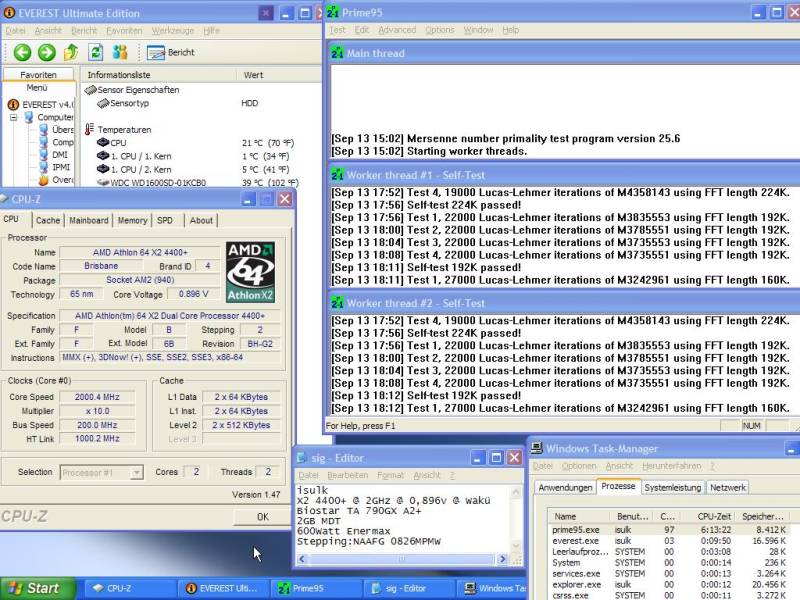Select the IPMI item in EVEREST tree
Screen dimensions: 800x600
tap(55, 167)
